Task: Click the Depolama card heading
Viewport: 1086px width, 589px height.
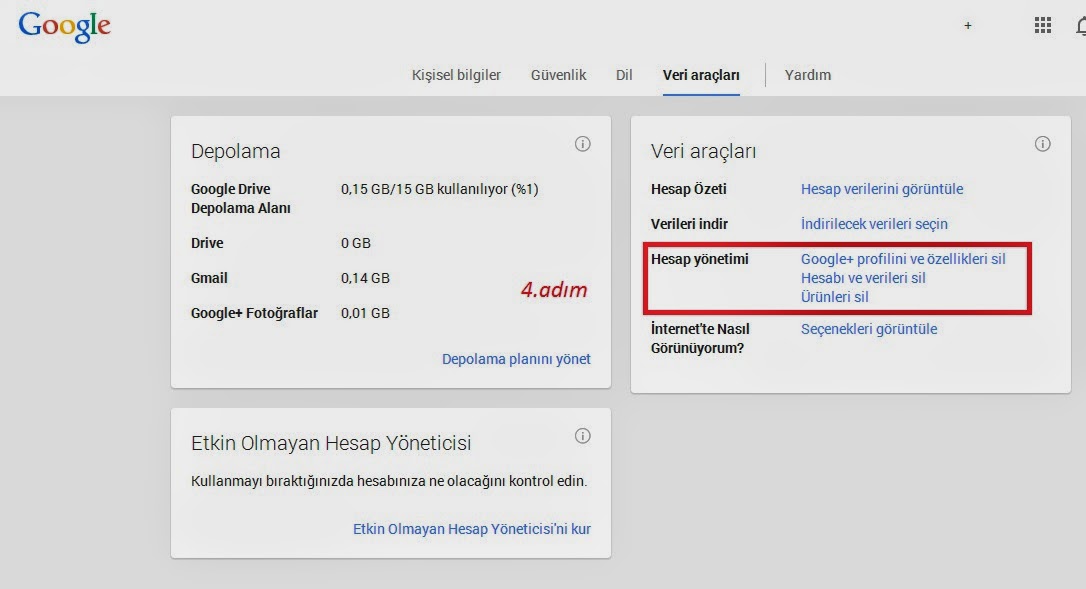Action: point(235,151)
